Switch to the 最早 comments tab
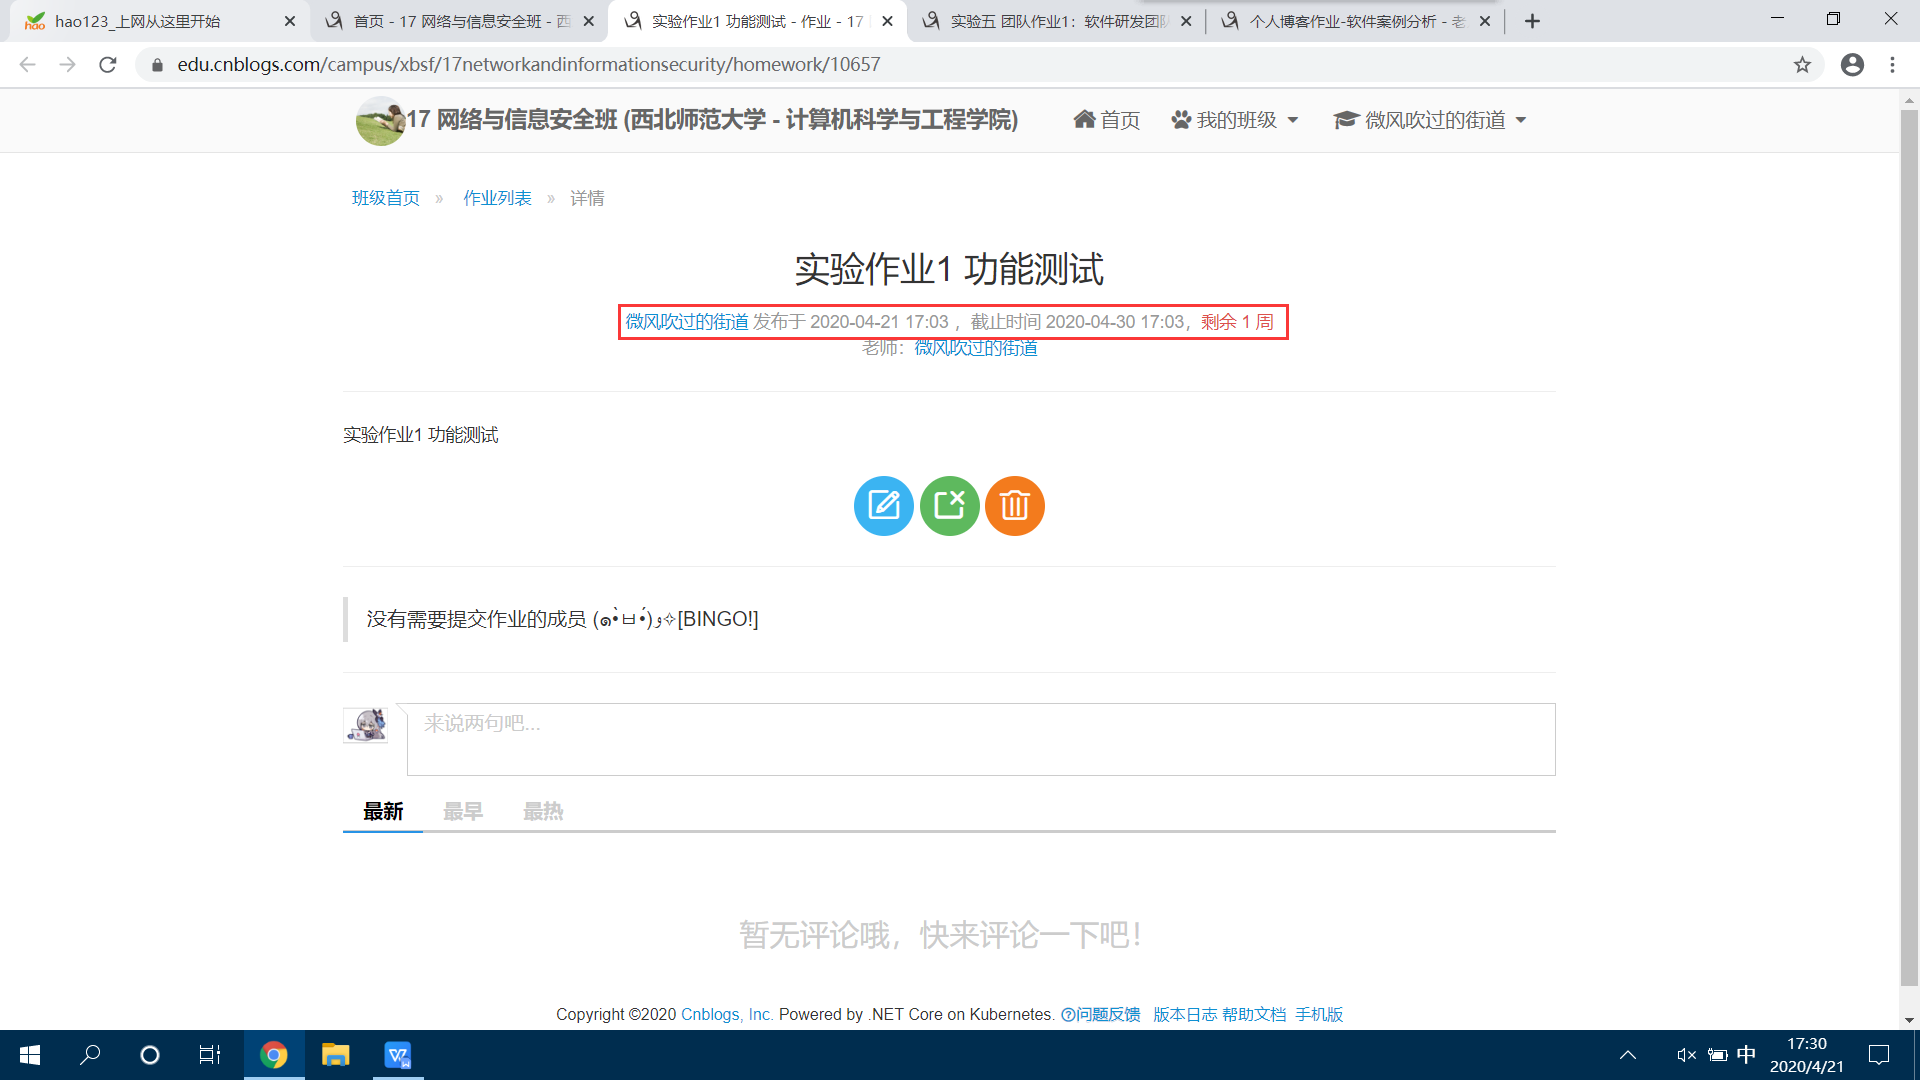1920x1080 pixels. point(462,811)
